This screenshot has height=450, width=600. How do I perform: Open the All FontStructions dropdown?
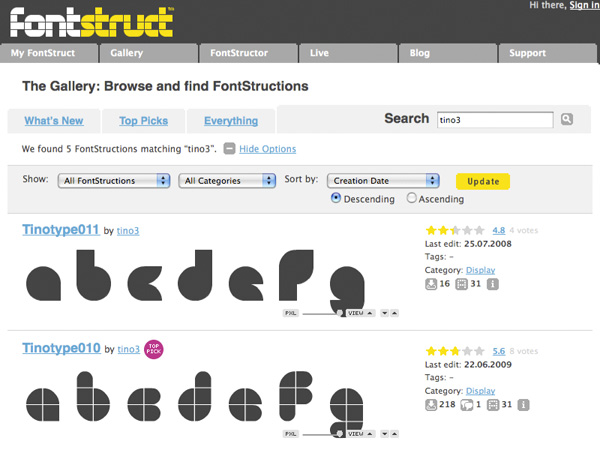tap(114, 181)
